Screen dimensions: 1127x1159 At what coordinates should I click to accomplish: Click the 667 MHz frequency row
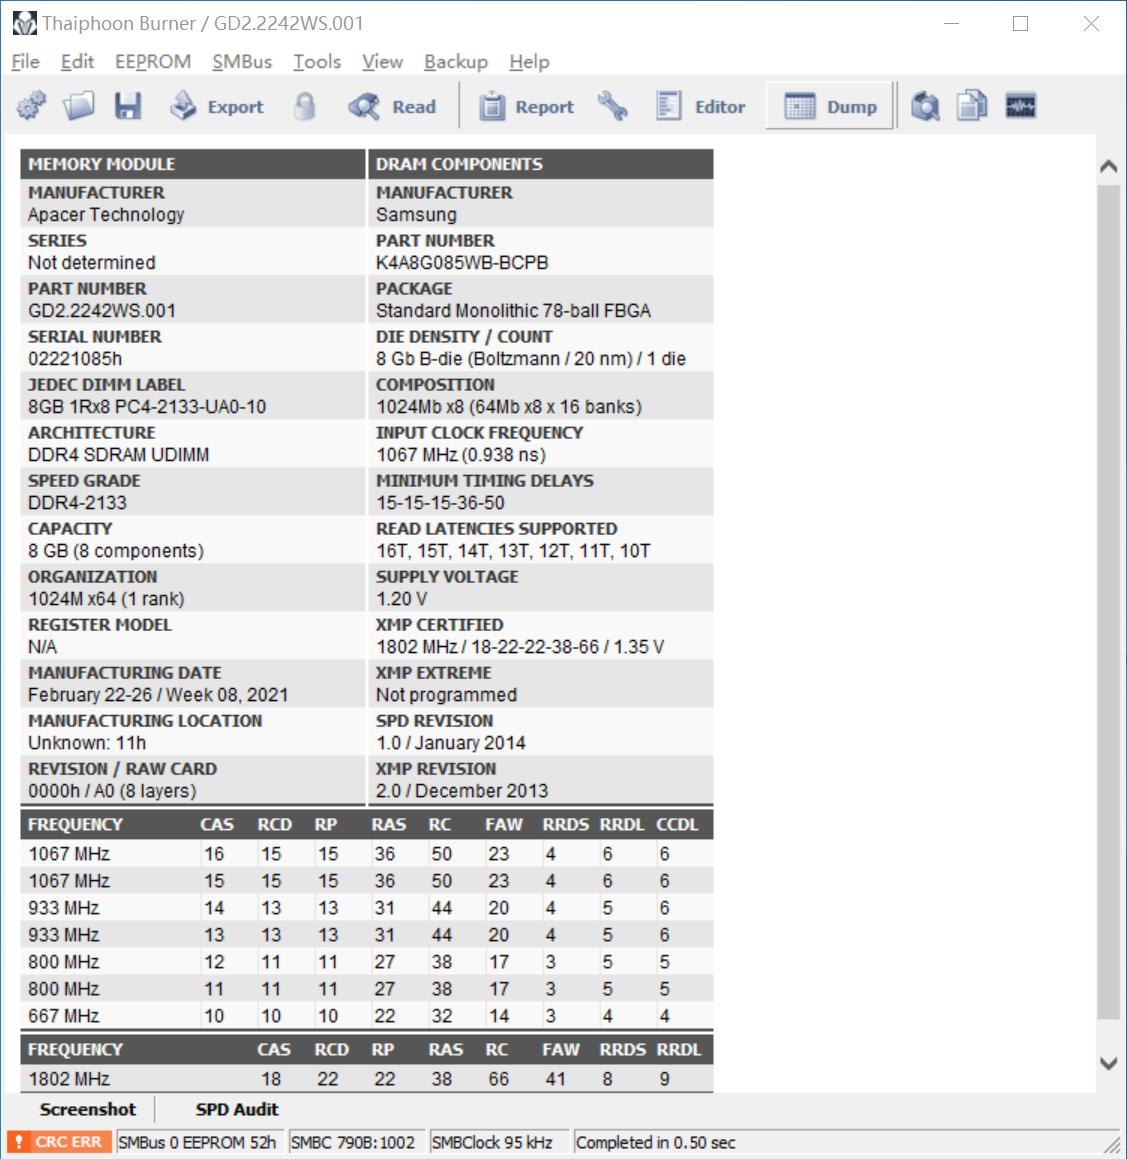click(x=367, y=1016)
